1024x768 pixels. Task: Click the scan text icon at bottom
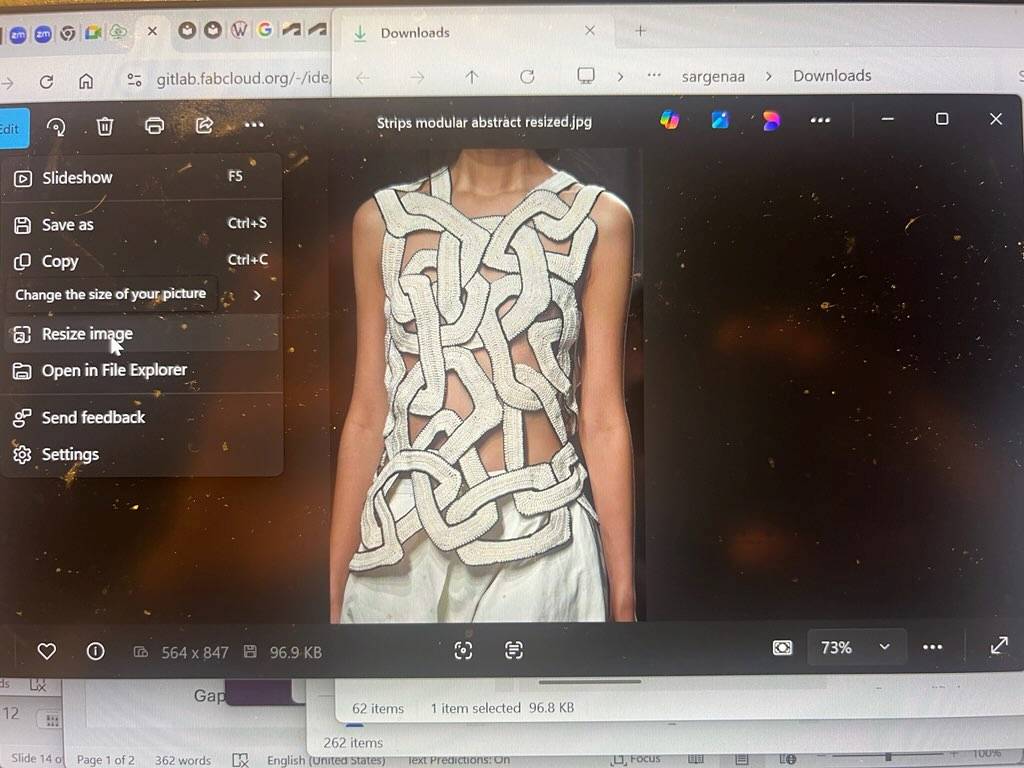[514, 650]
